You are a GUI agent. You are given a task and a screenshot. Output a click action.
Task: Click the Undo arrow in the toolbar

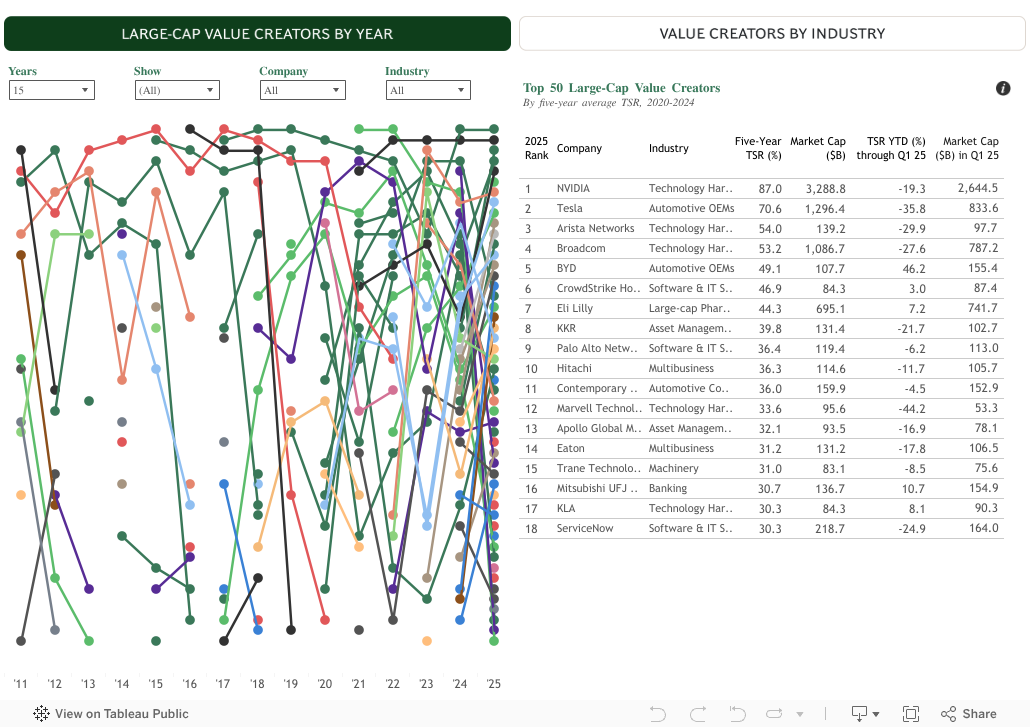pyautogui.click(x=657, y=714)
